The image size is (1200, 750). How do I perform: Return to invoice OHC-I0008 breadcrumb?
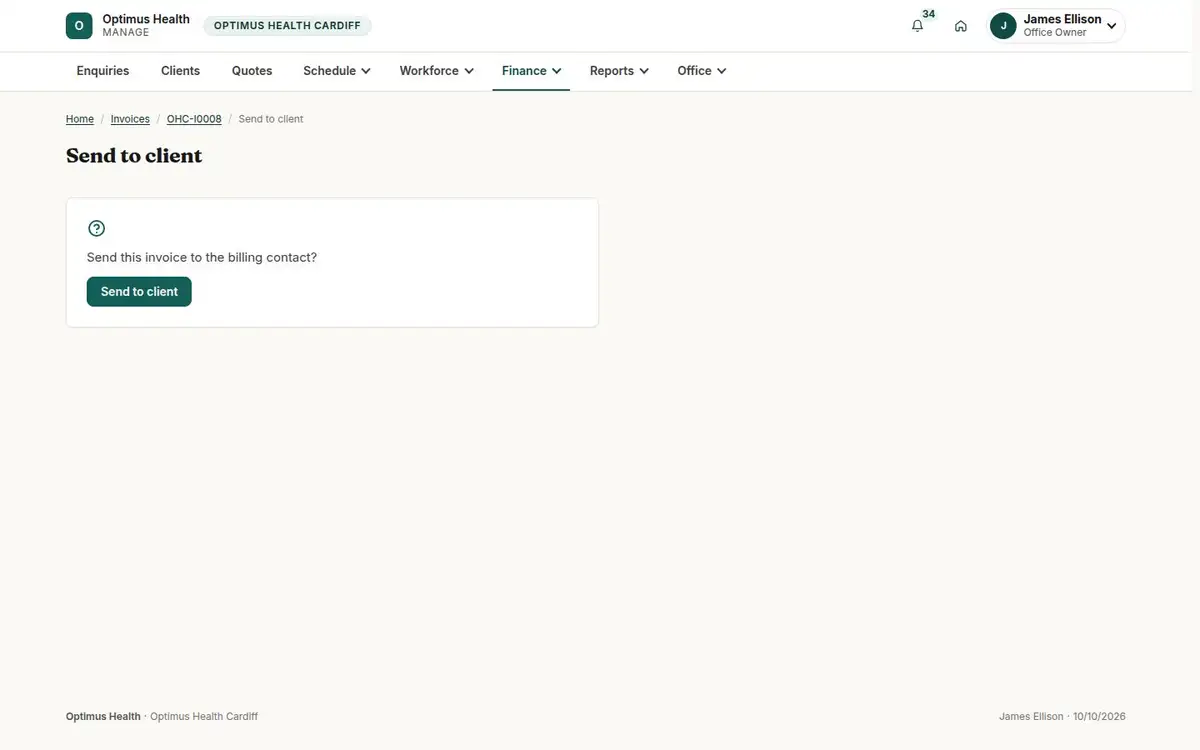194,119
